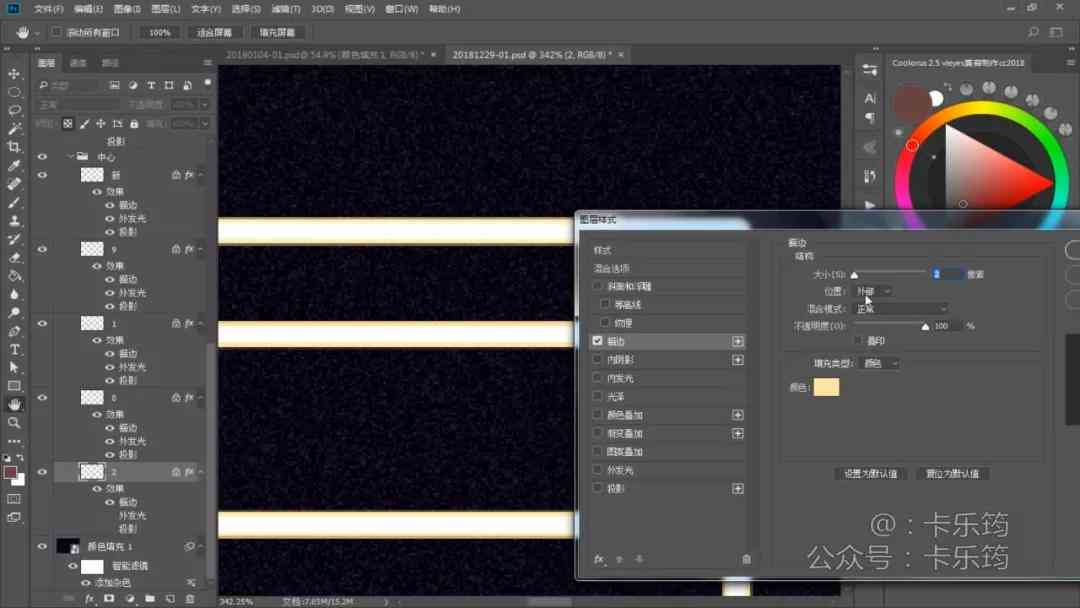
Task: Select the Lasso tool
Action: click(14, 110)
